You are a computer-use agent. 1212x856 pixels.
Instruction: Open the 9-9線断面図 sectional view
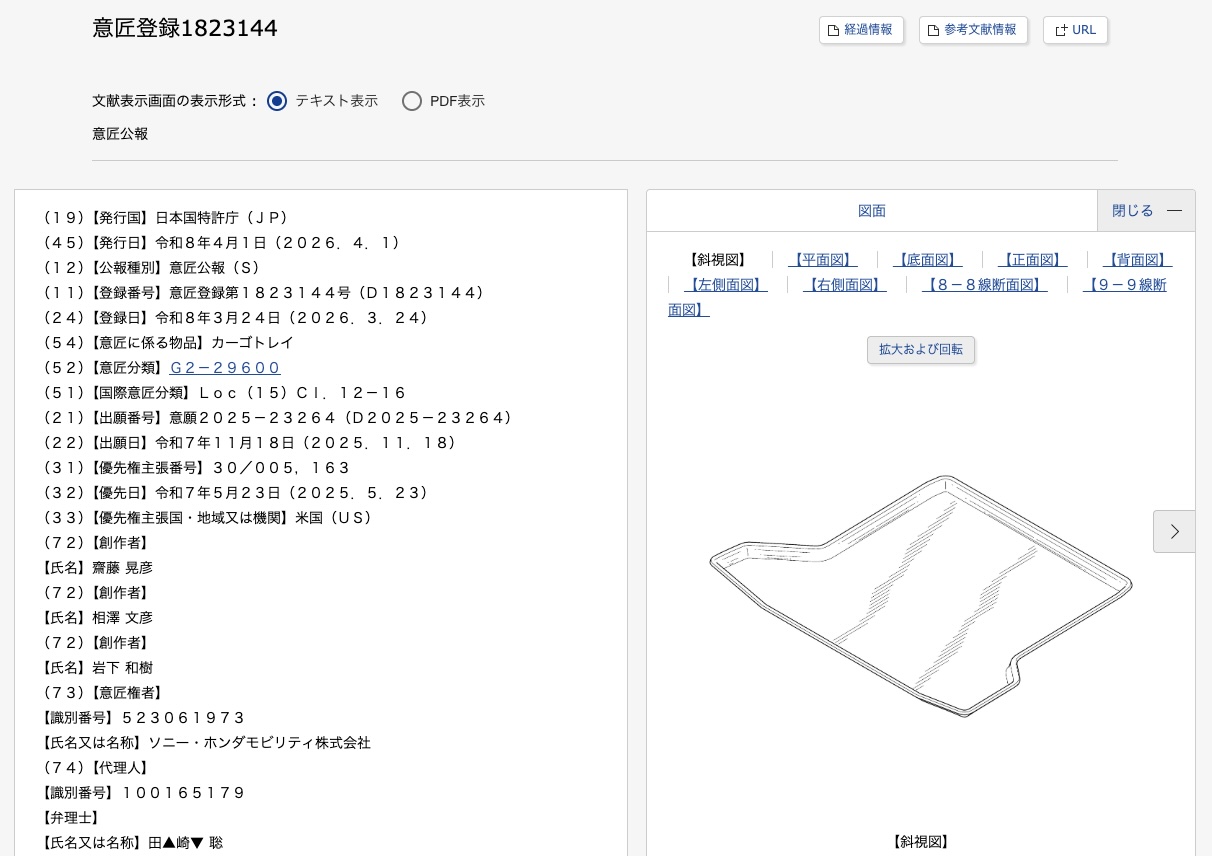pyautogui.click(x=1124, y=285)
